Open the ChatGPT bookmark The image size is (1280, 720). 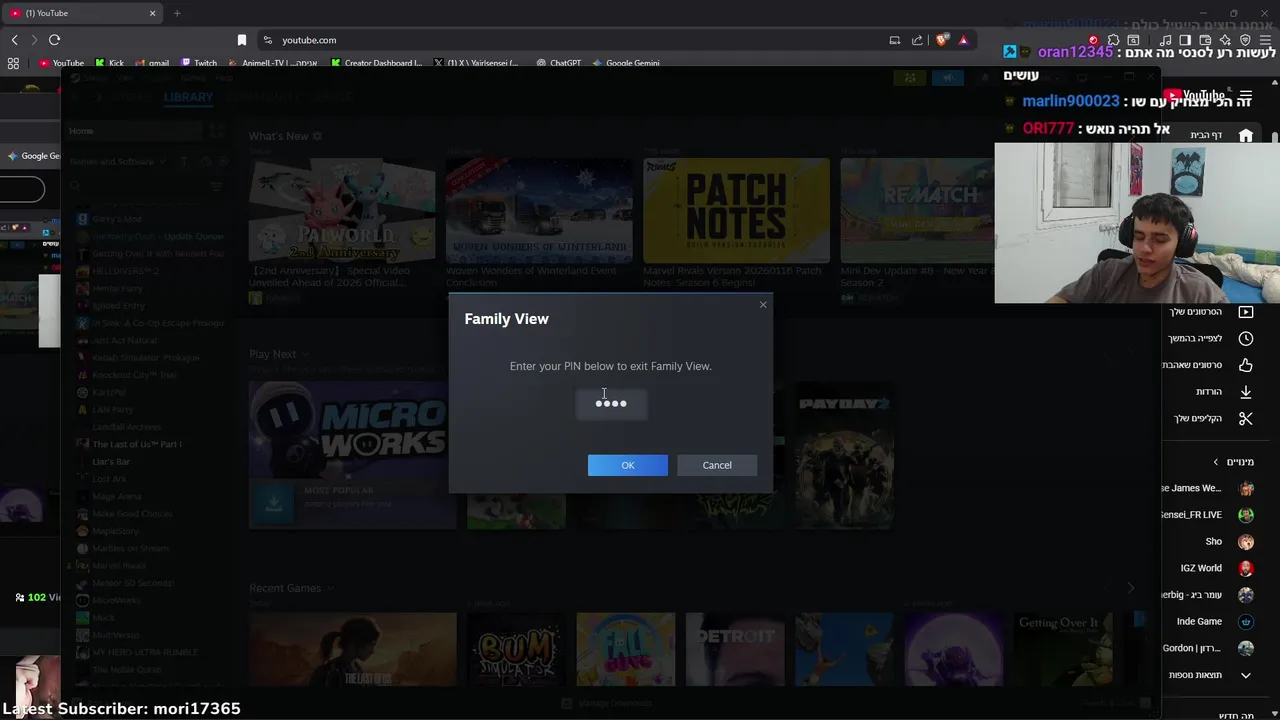558,63
